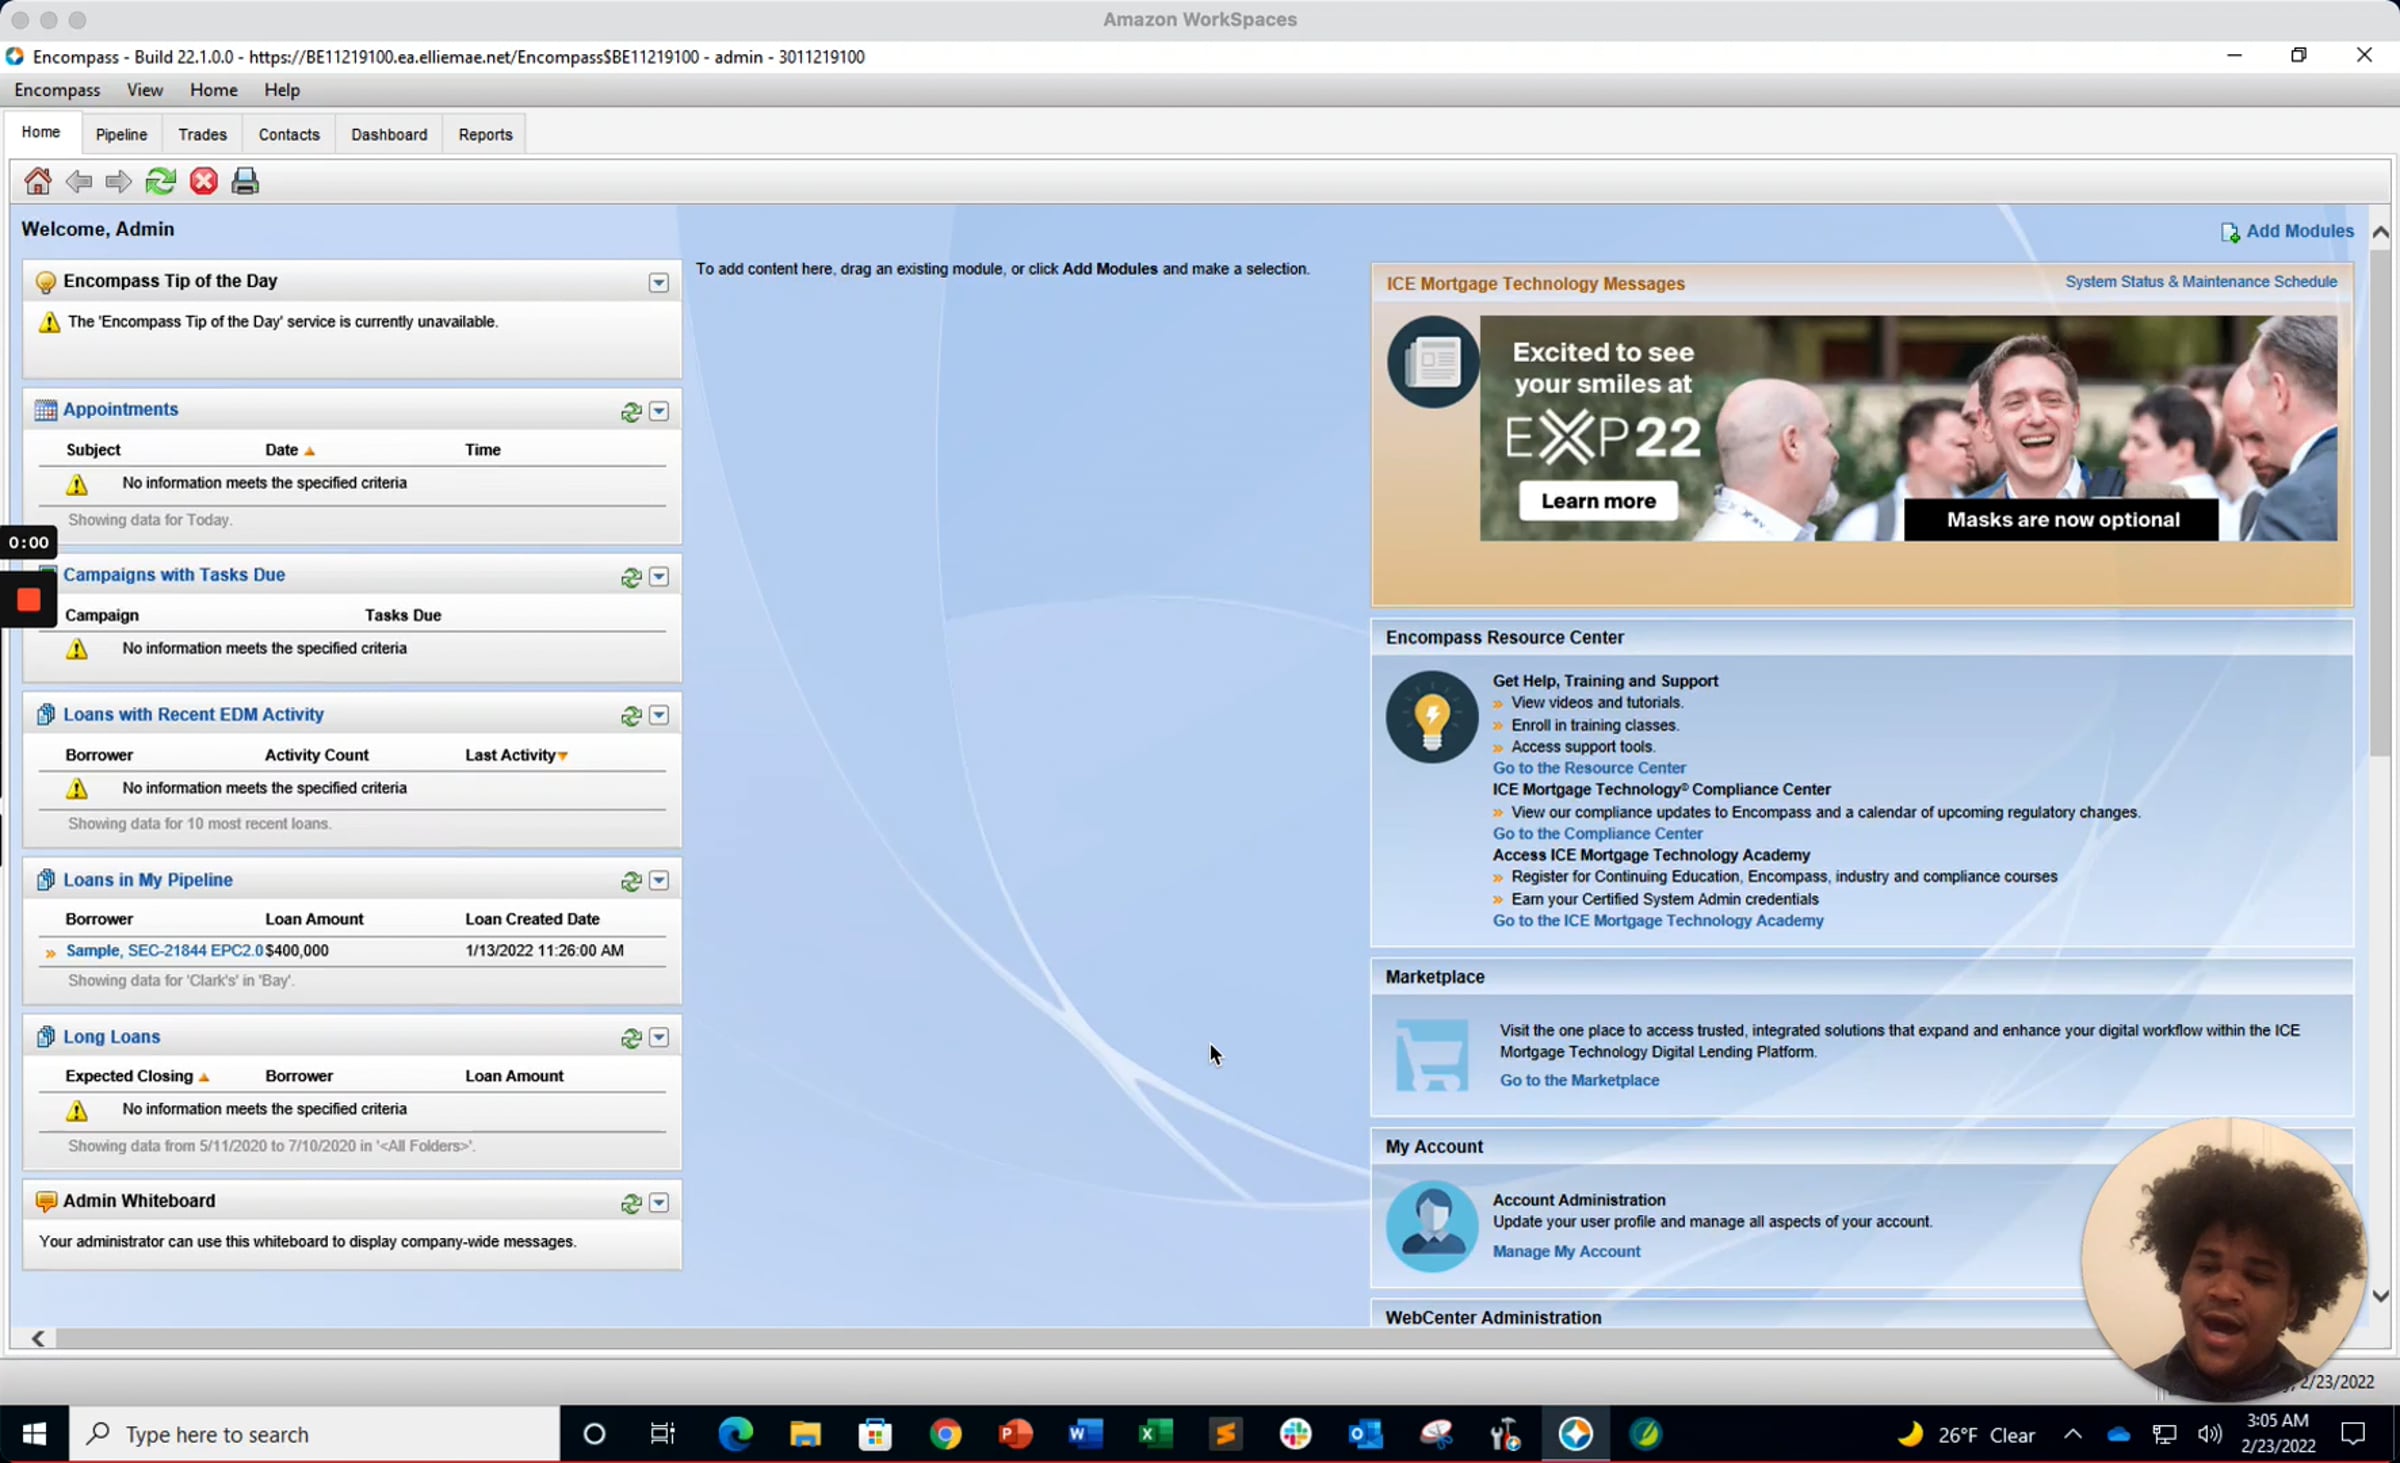The width and height of the screenshot is (2400, 1463).
Task: Open System Status & Maintenance Schedule link
Action: [x=2201, y=282]
